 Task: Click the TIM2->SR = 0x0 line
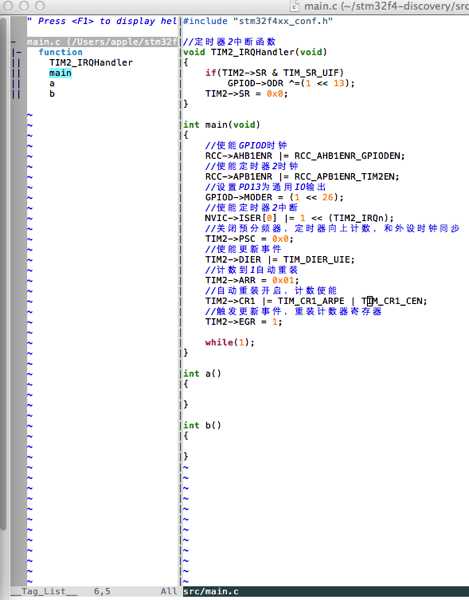pos(246,93)
